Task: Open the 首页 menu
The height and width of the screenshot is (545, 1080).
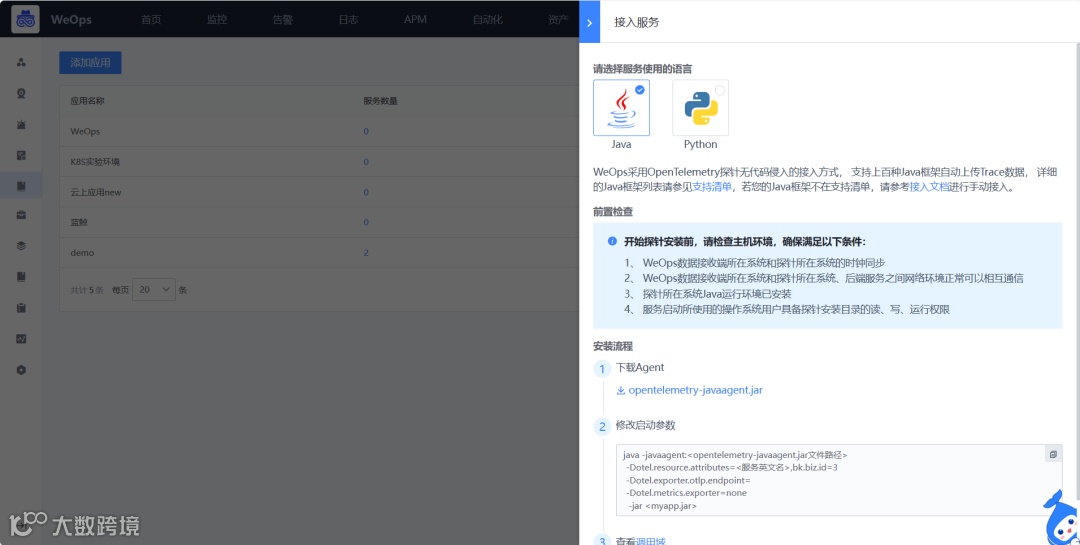Action: pyautogui.click(x=151, y=19)
